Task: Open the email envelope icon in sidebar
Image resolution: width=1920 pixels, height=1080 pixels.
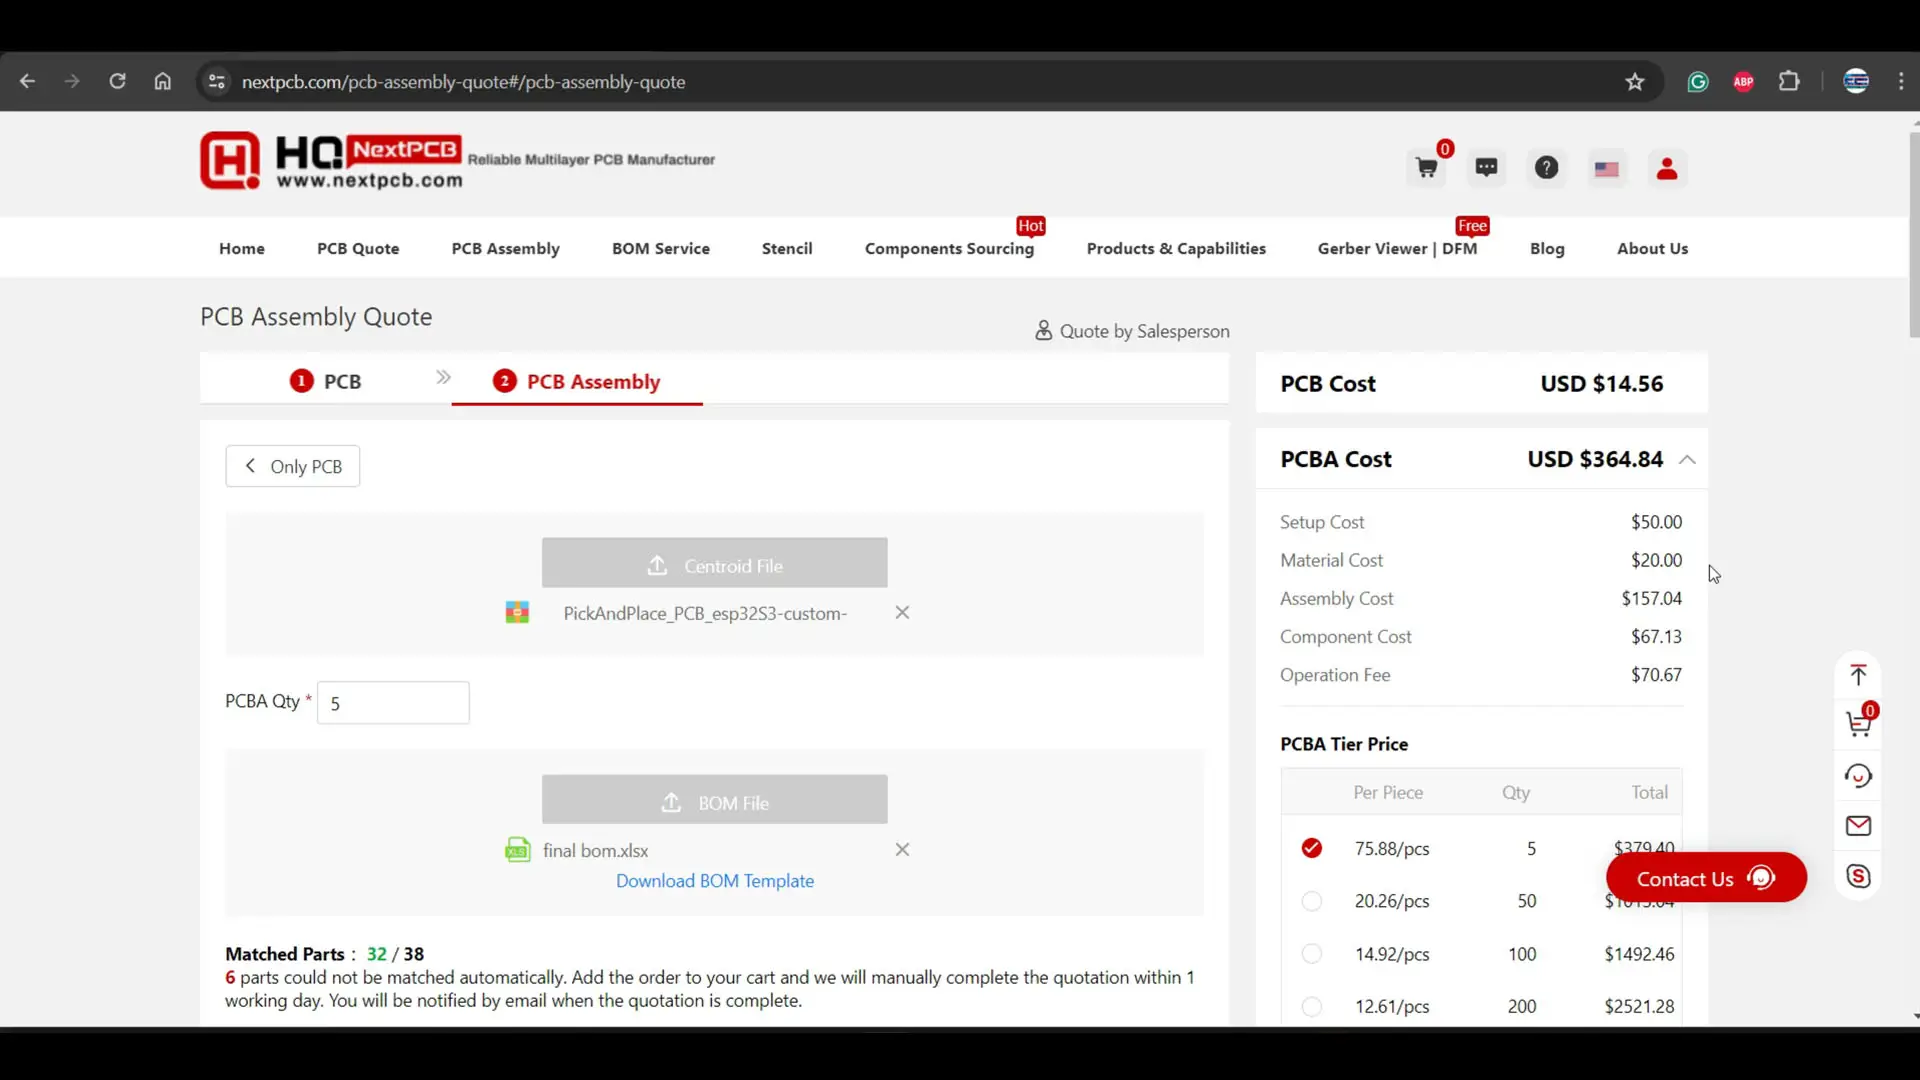Action: [1858, 826]
